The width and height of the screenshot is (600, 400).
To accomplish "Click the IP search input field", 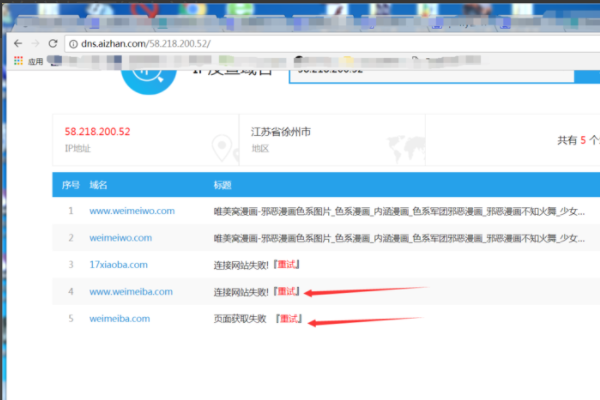I will 431,76.
